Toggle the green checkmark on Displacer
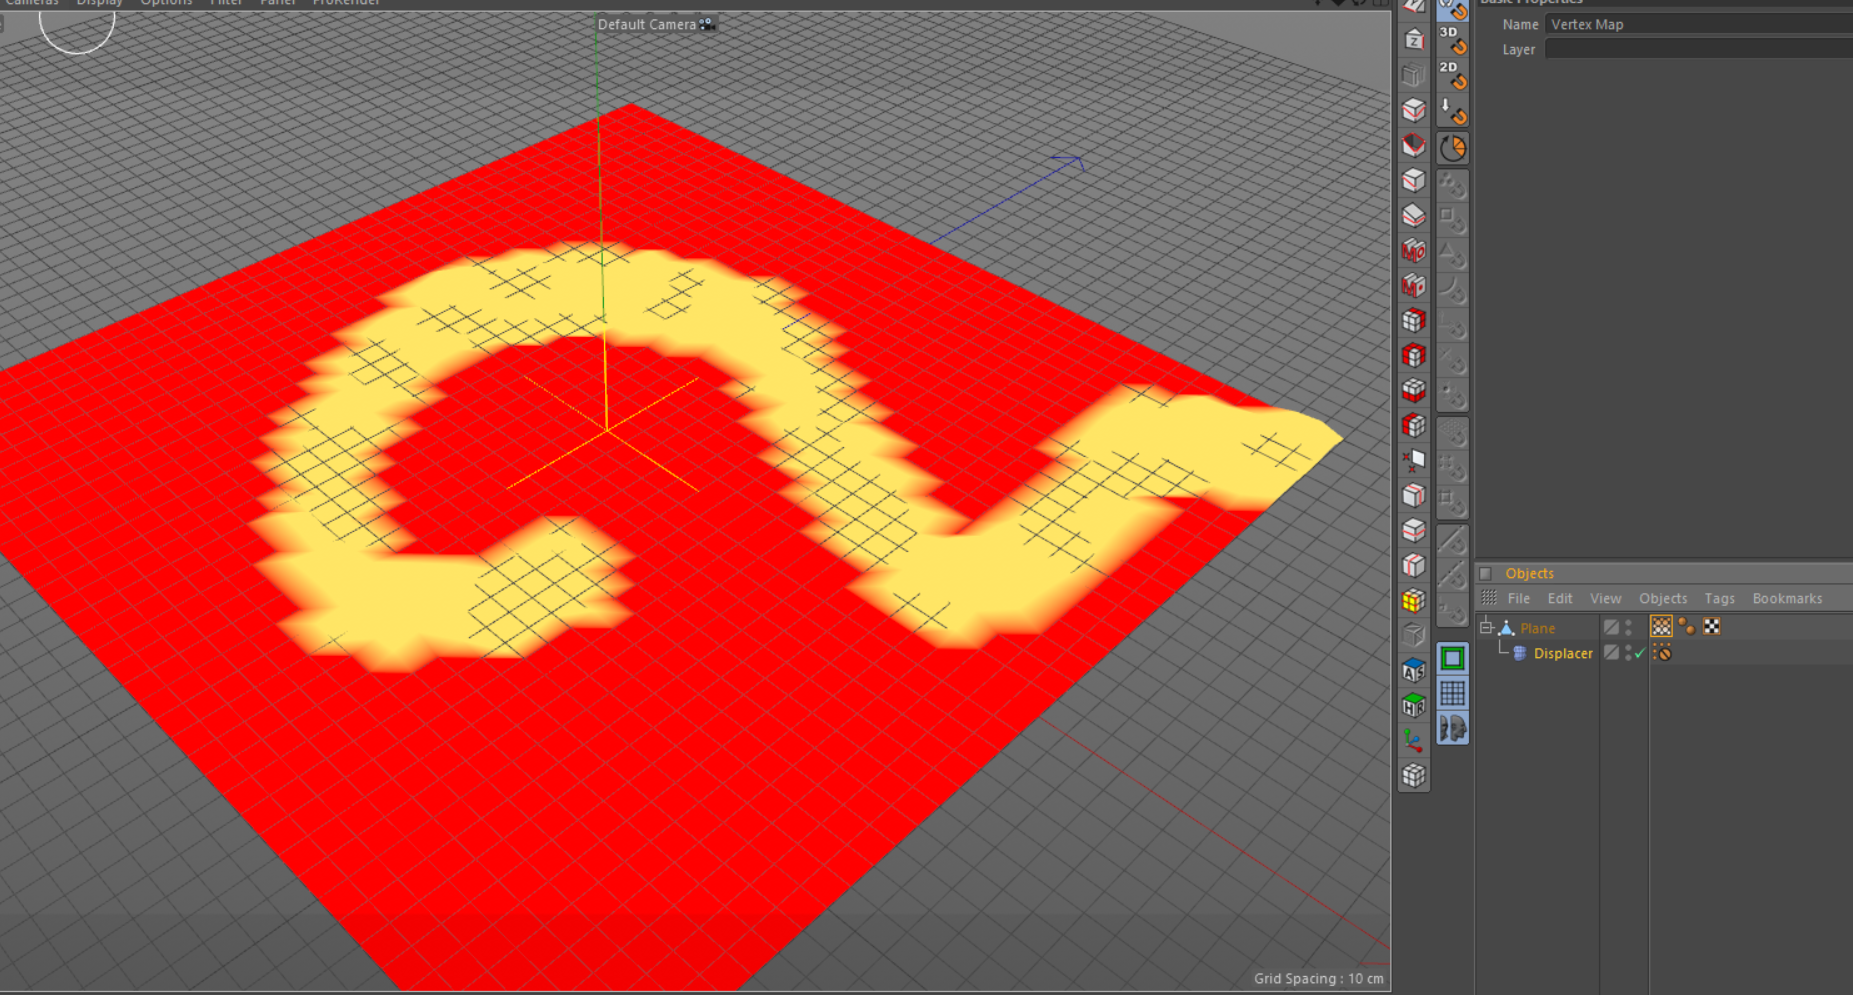The width and height of the screenshot is (1853, 995). click(x=1640, y=653)
